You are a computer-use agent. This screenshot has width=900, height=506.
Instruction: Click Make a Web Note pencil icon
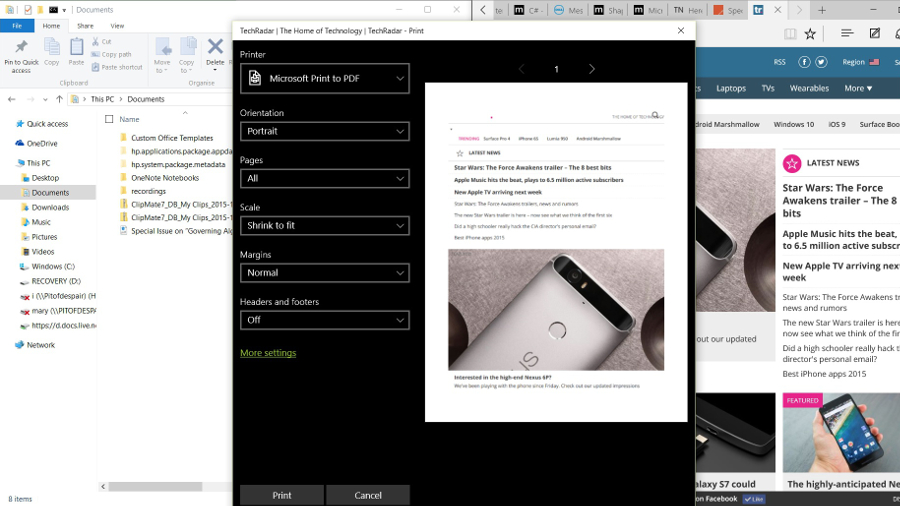click(874, 33)
